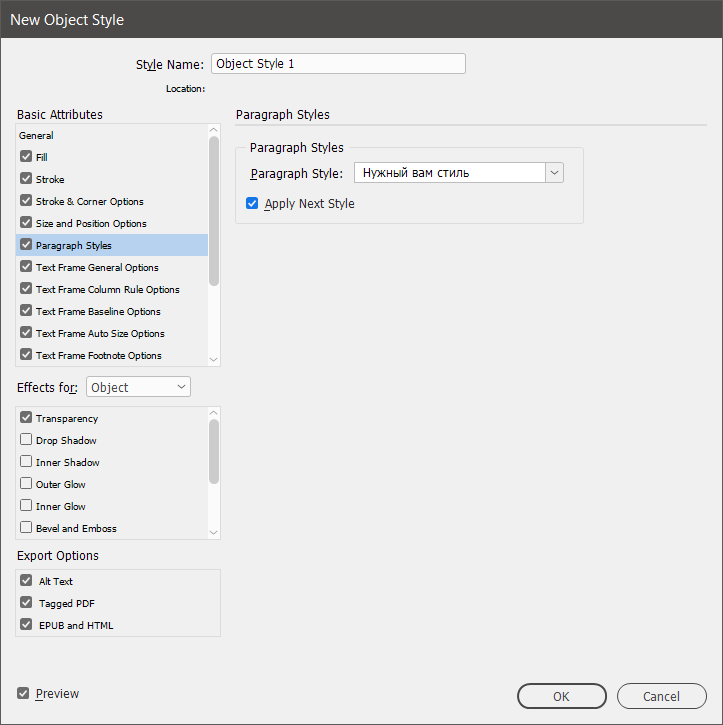This screenshot has height=725, width=723.
Task: Choose Size and Position Options item
Action: (91, 223)
